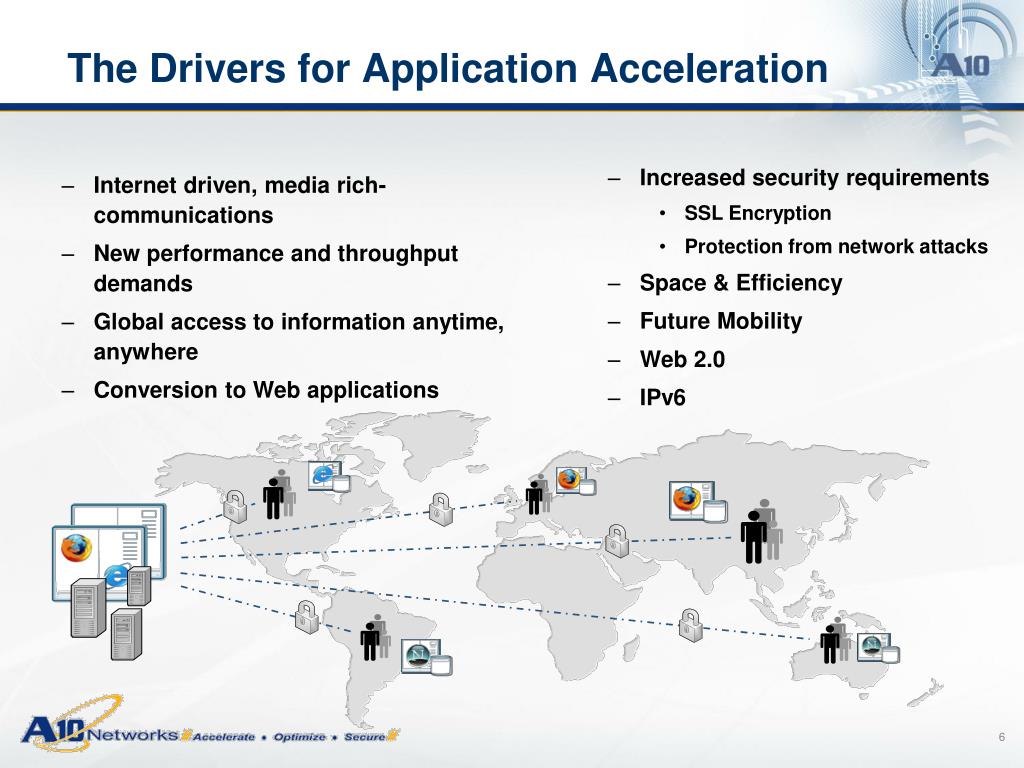Select the Netscape browser window in South America
1024x768 pixels.
click(426, 657)
